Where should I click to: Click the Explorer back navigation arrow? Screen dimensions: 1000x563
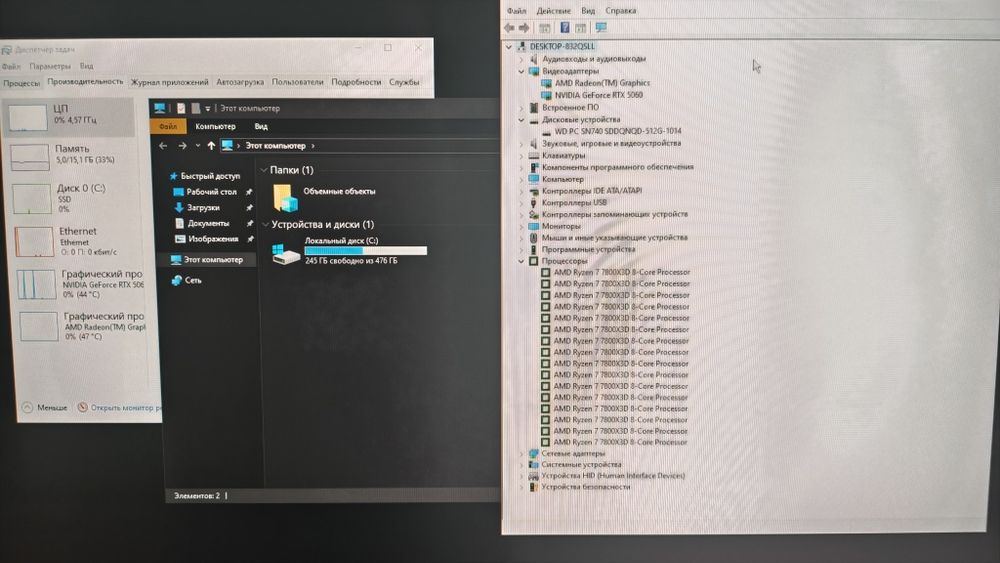[163, 146]
